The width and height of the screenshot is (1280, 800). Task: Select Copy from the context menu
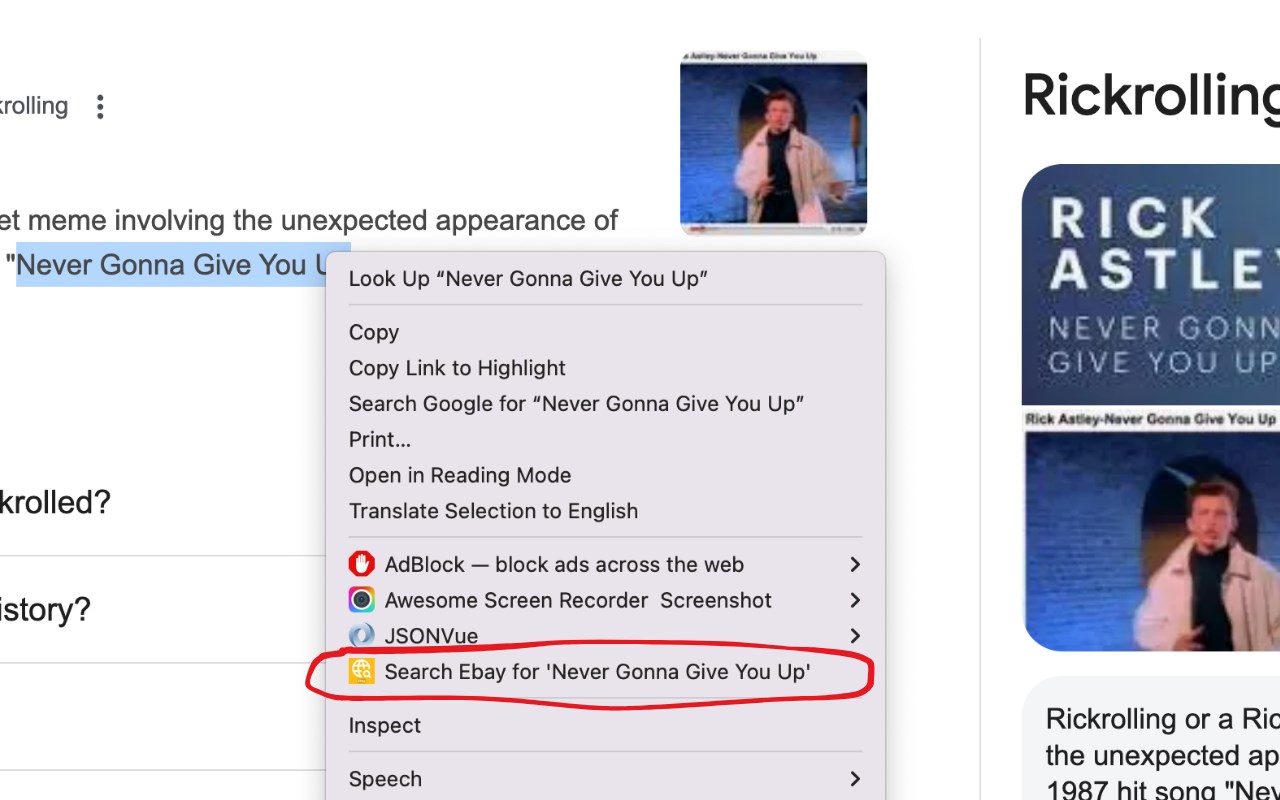pyautogui.click(x=374, y=332)
